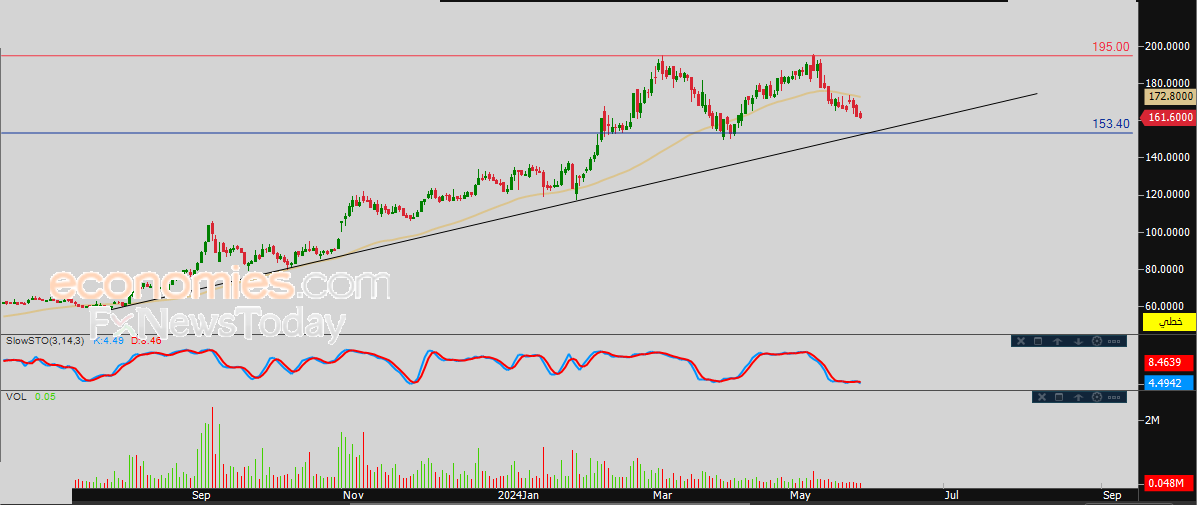Screen dimensions: 1197x505
Task: Move SlowSTO panel down with arrow
Action: click(x=1078, y=341)
